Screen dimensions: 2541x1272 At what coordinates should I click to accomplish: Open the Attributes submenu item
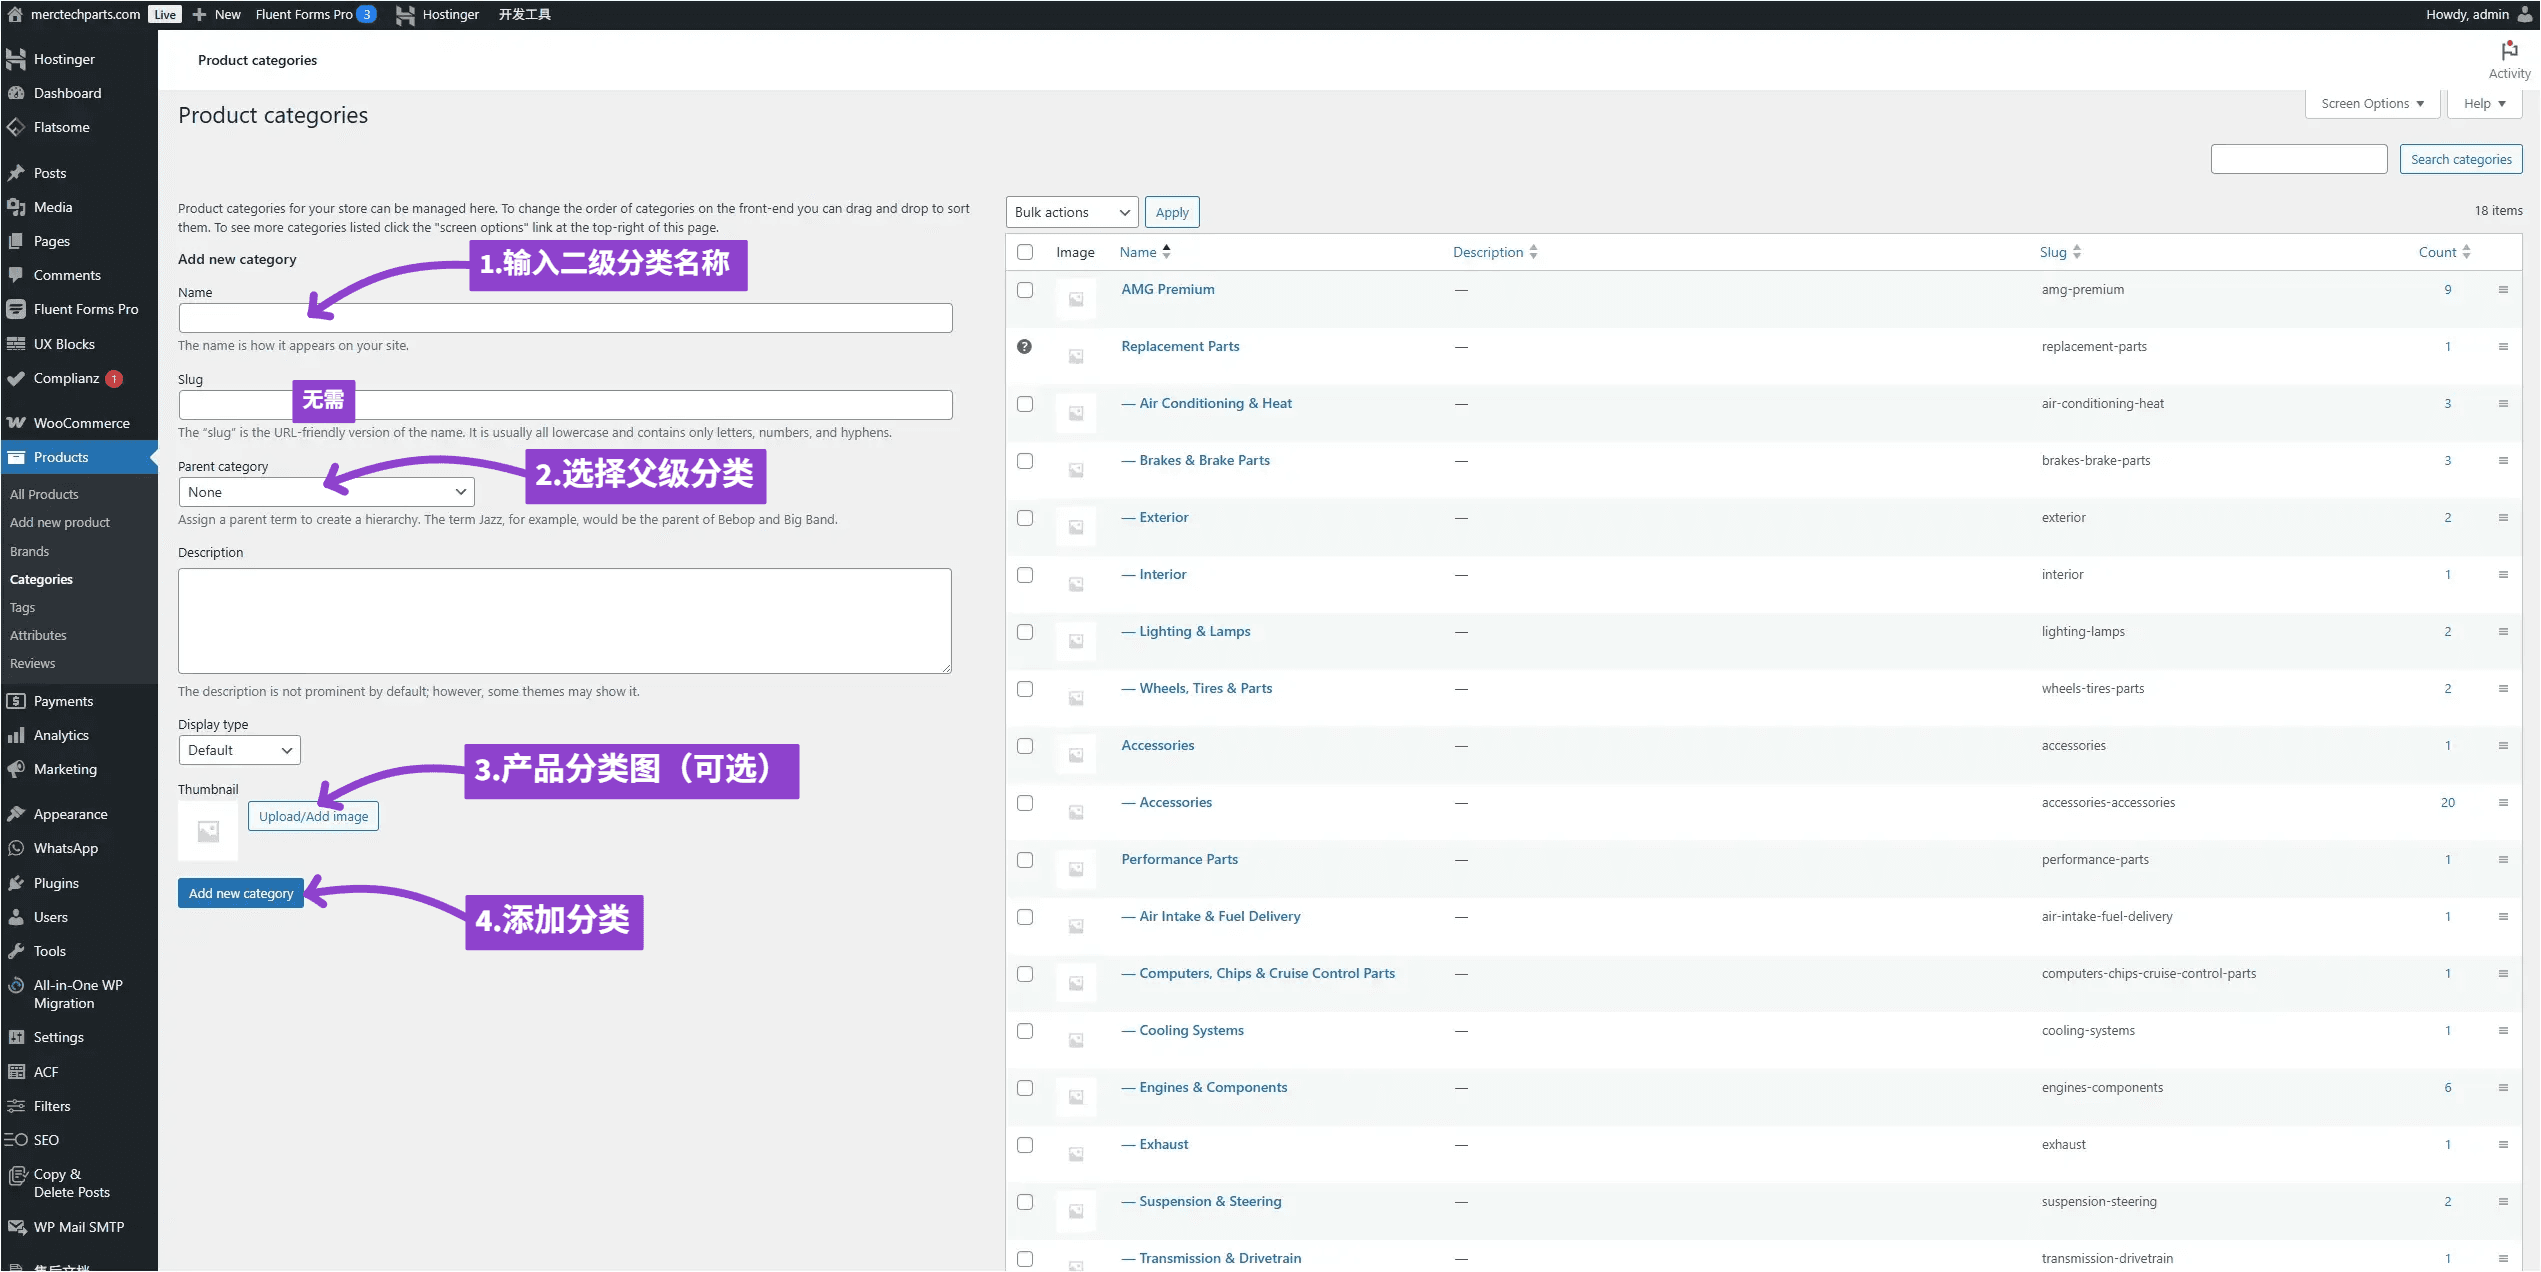[x=38, y=635]
